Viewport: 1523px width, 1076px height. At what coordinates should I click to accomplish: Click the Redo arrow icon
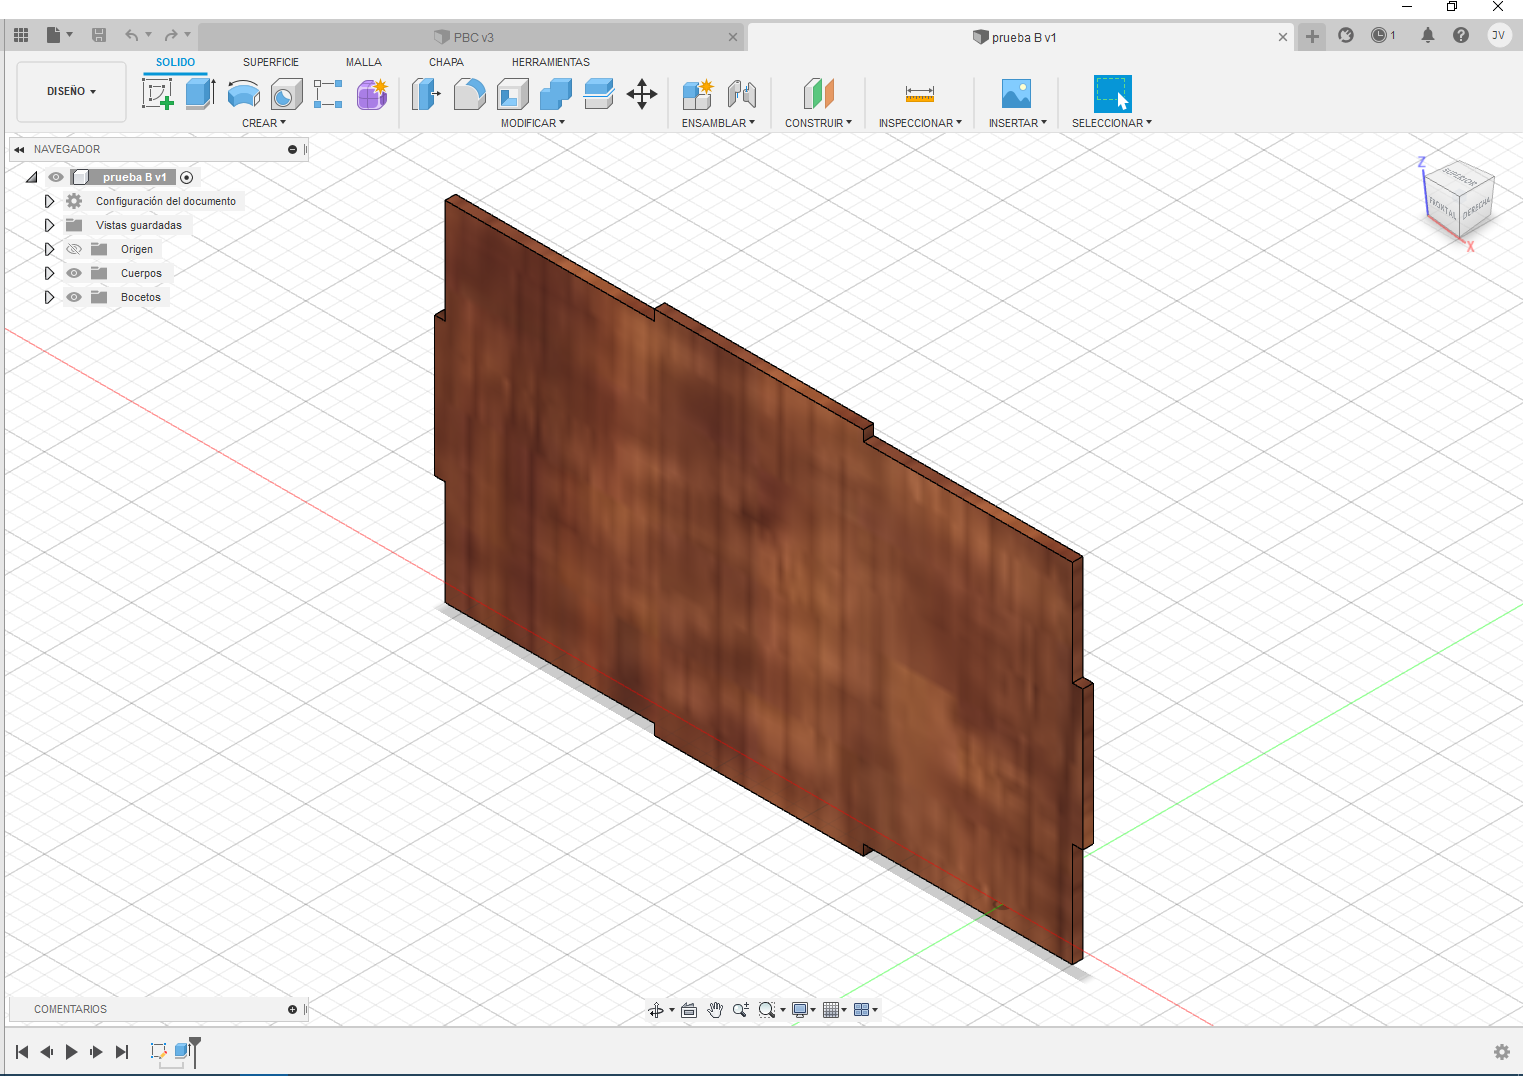[x=171, y=35]
